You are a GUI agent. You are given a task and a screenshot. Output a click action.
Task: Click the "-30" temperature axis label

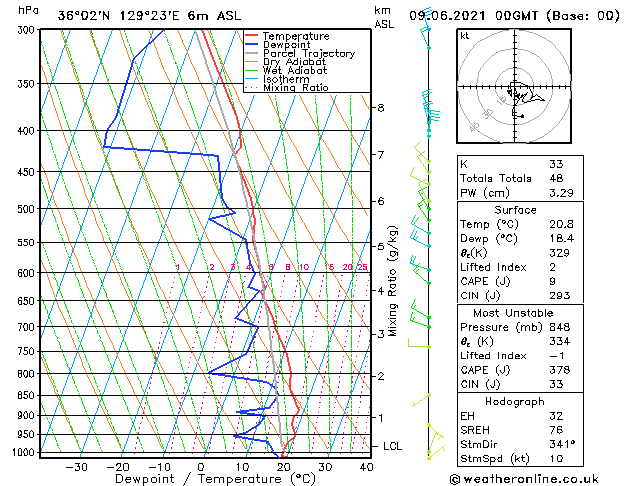77,467
